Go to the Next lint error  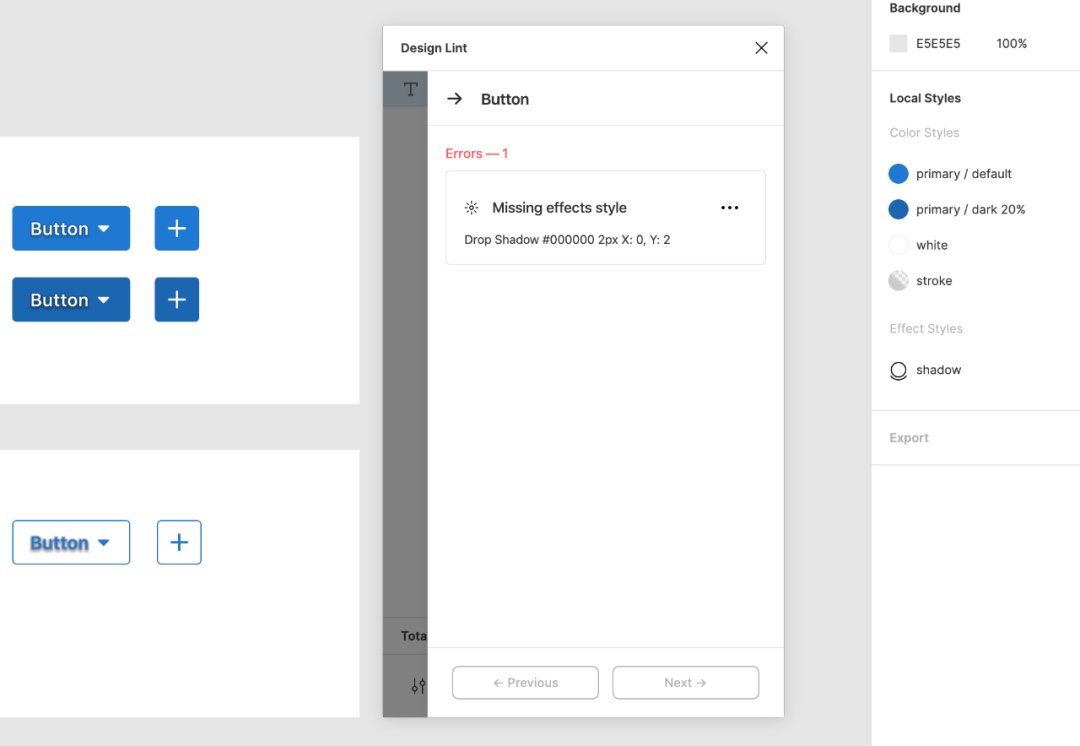pyautogui.click(x=685, y=683)
